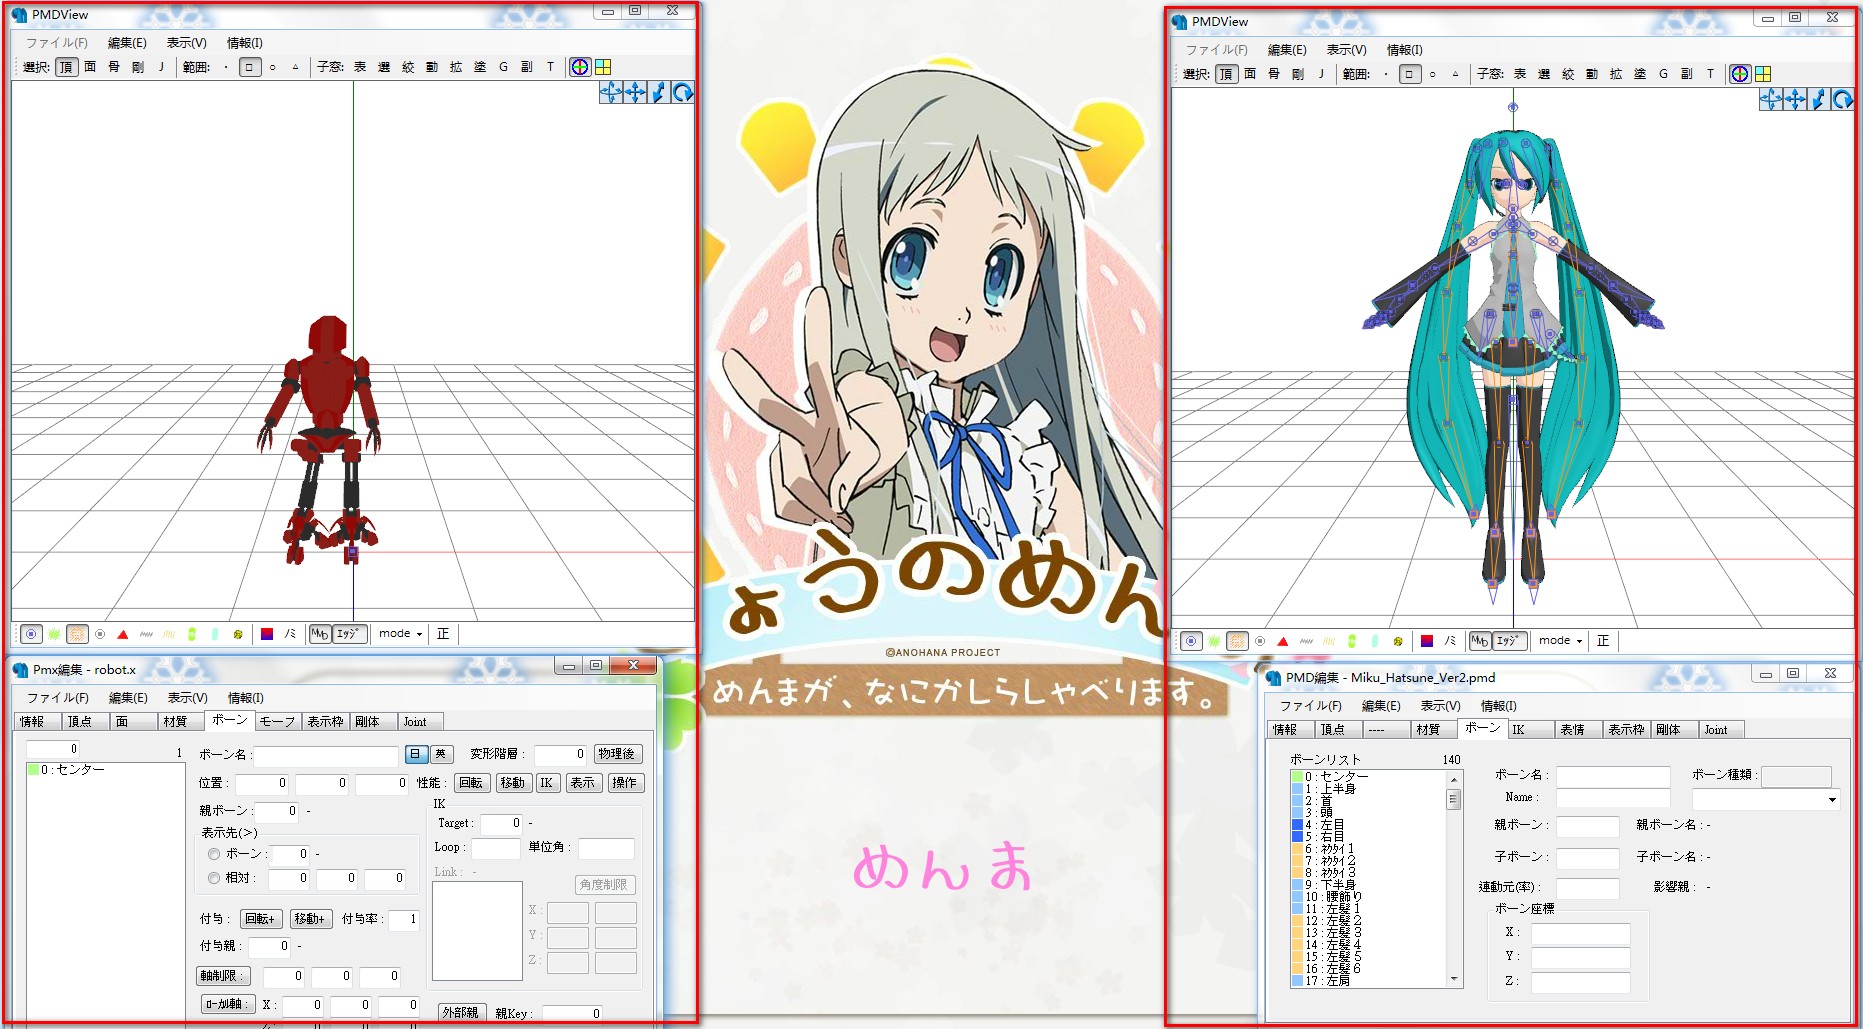Image resolution: width=1863 pixels, height=1029 pixels.
Task: Select the ボーン radio button under 表示先
Action: [x=214, y=854]
